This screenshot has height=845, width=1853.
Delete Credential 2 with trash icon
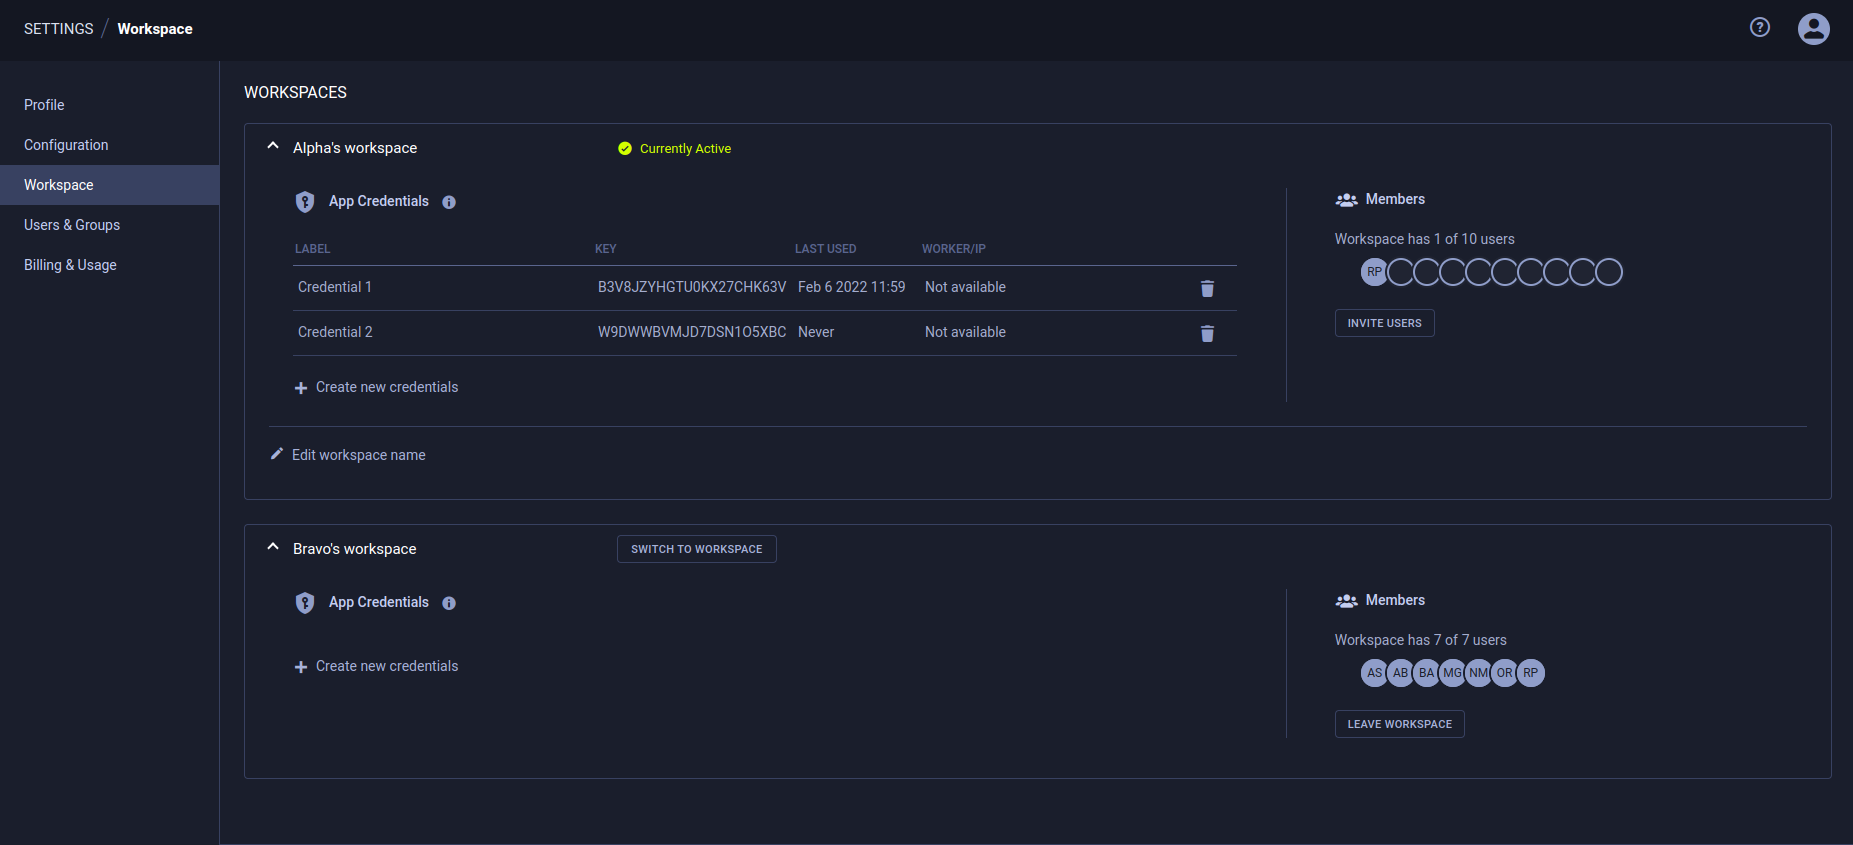point(1207,333)
